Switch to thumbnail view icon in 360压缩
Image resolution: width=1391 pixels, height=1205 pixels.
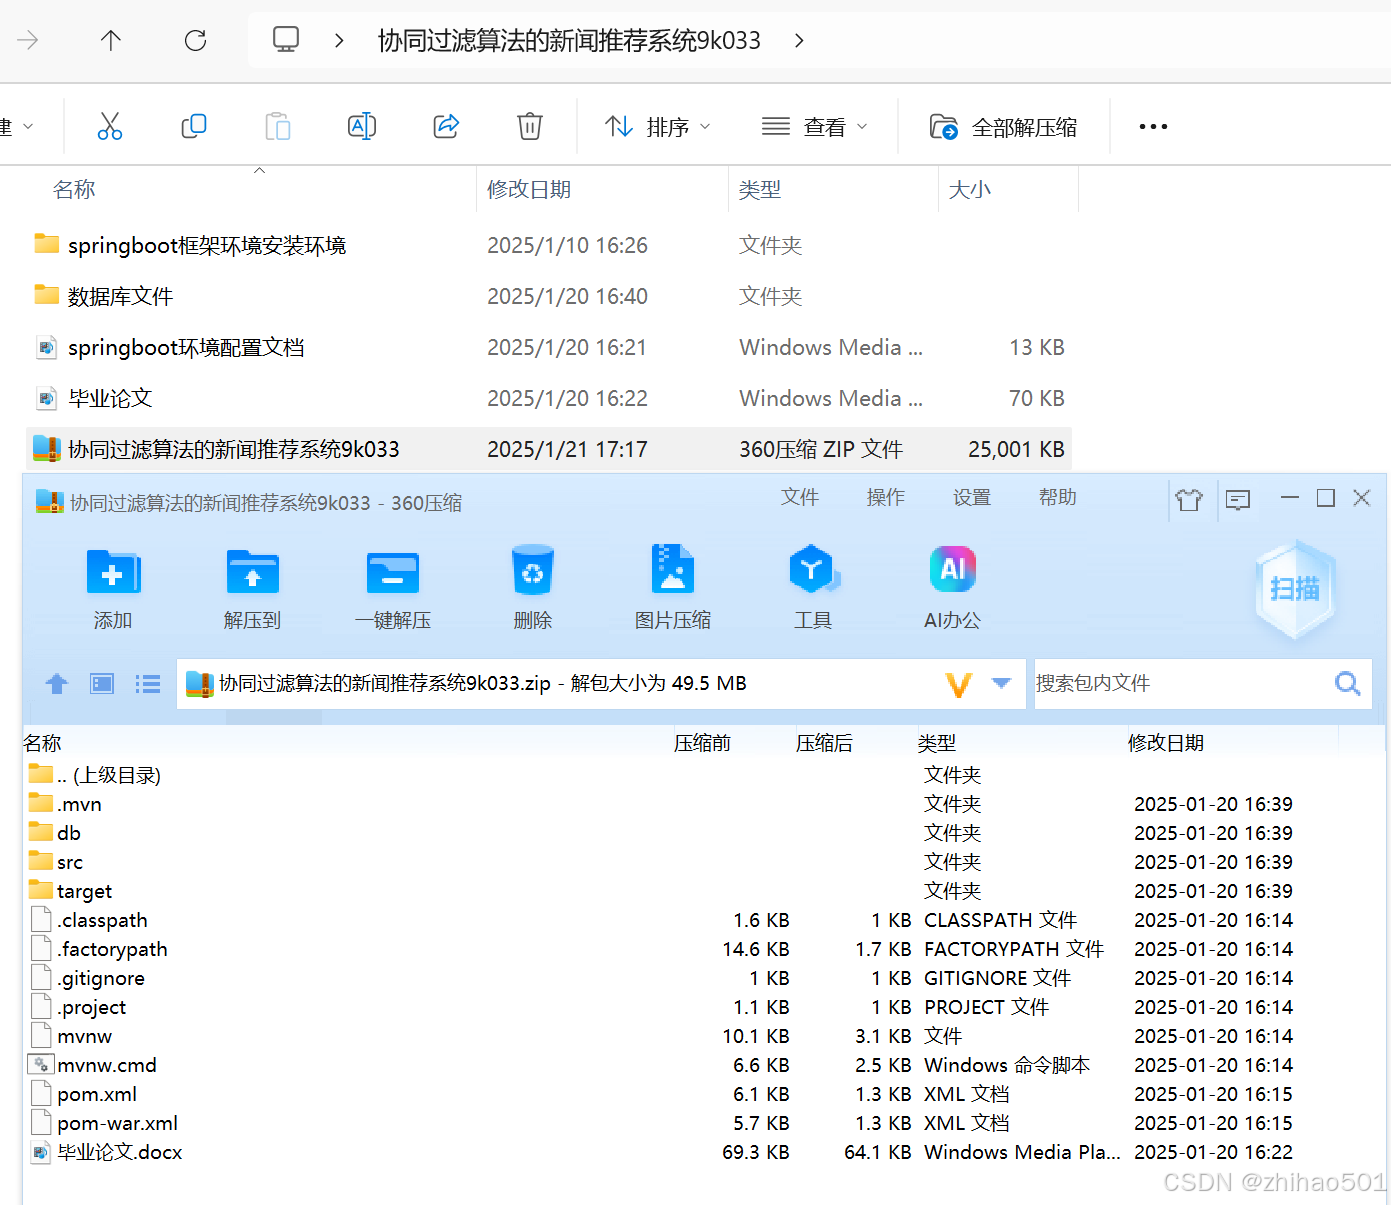(102, 684)
